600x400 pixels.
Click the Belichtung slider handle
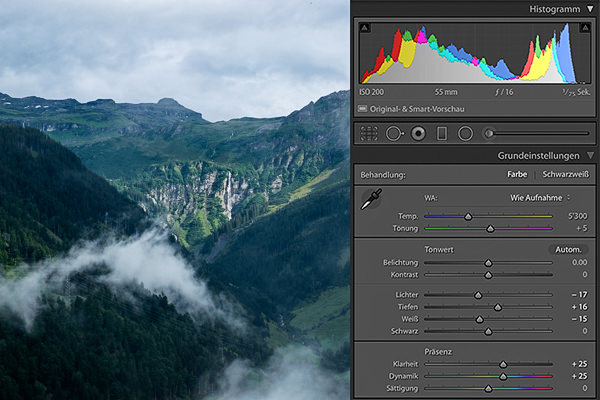tap(488, 263)
